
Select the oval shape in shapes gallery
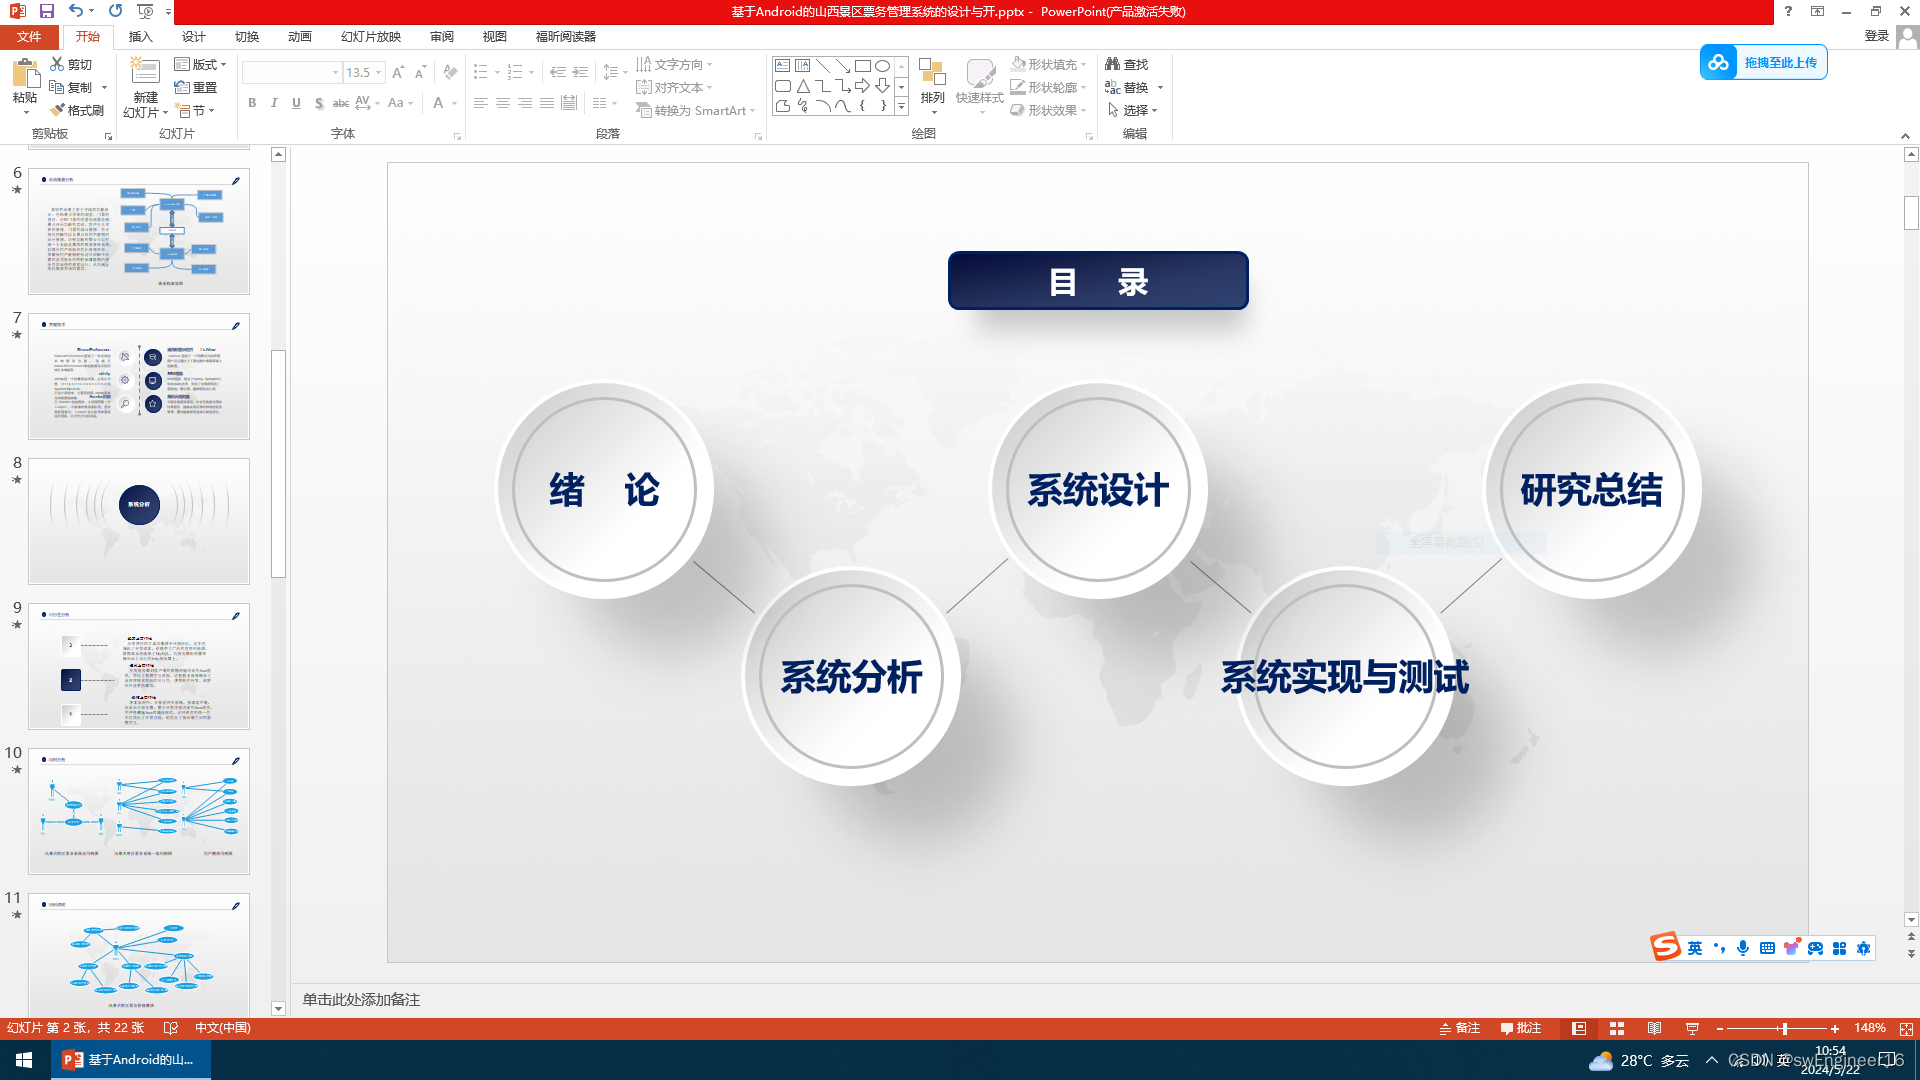tap(882, 66)
